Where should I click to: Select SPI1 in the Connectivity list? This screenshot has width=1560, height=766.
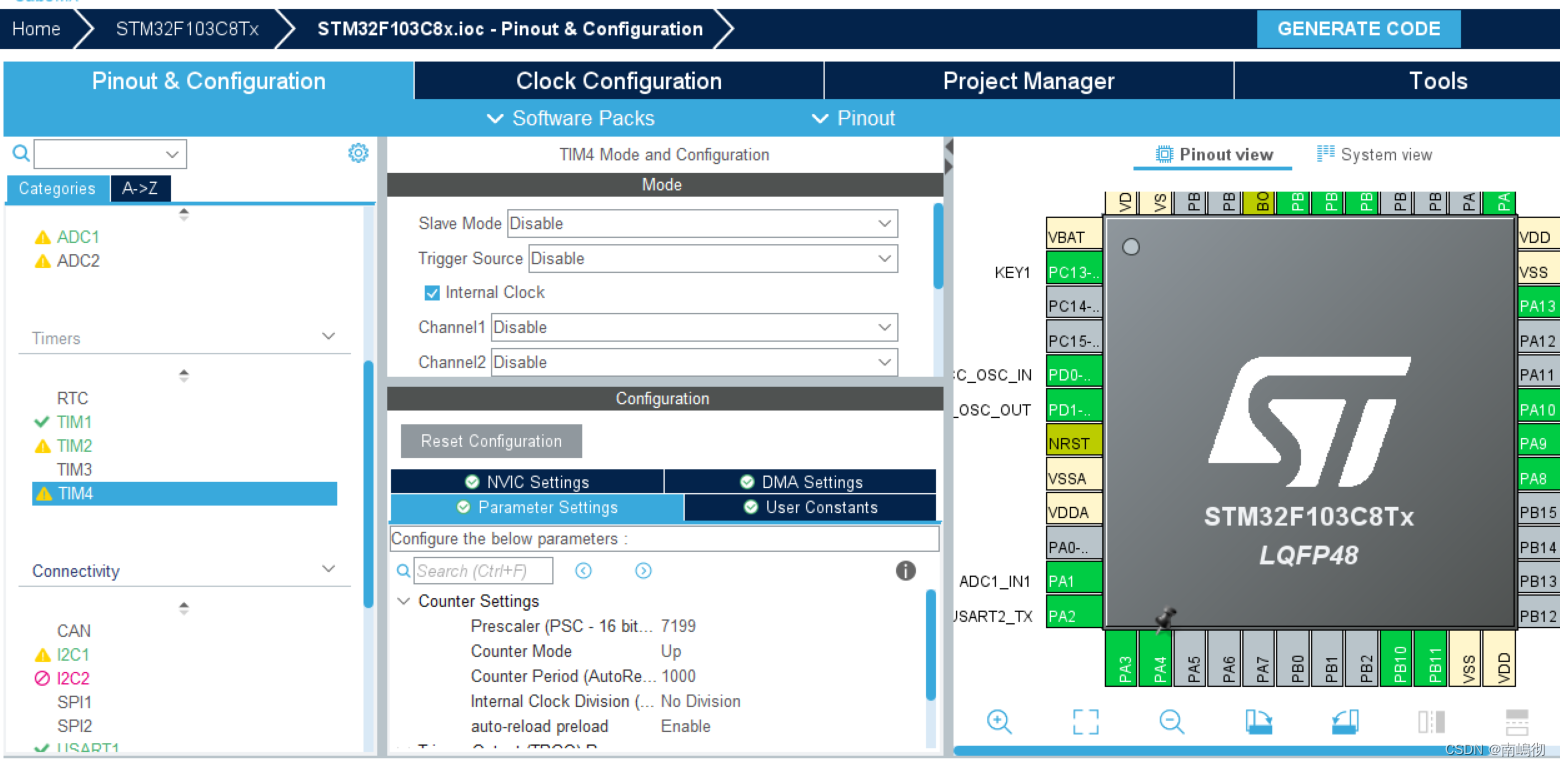pos(74,702)
